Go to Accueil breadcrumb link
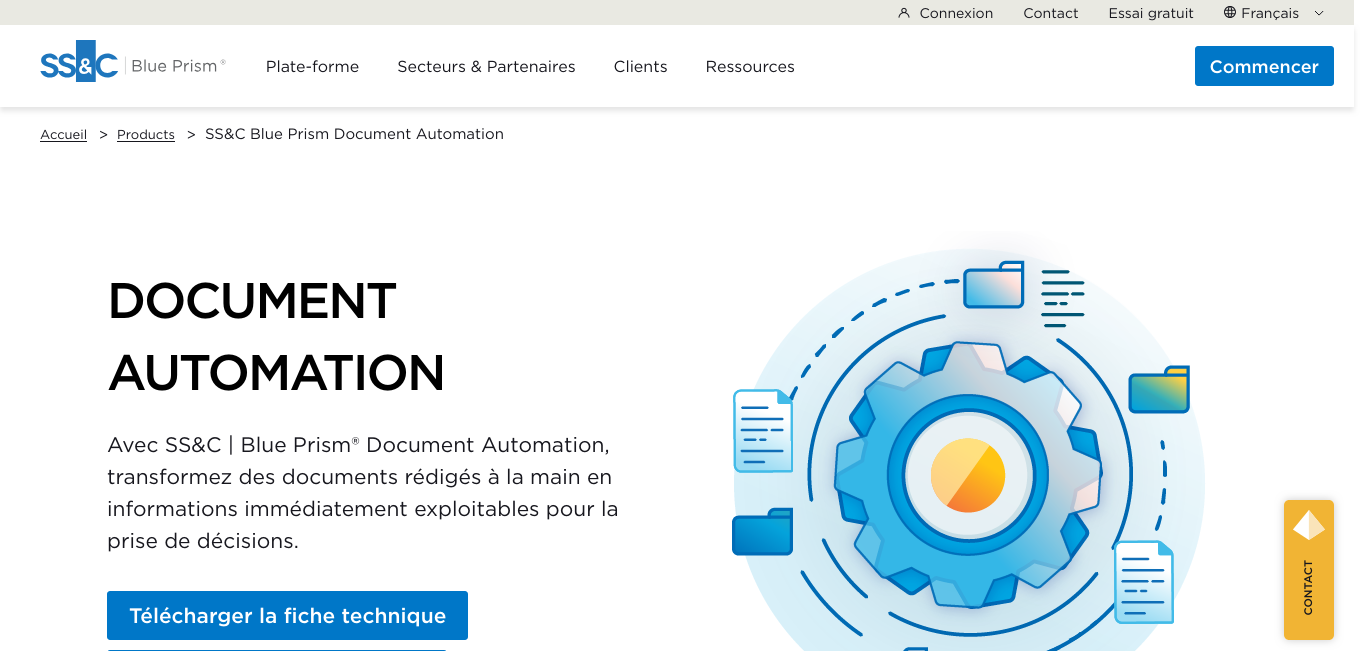 click(x=64, y=134)
